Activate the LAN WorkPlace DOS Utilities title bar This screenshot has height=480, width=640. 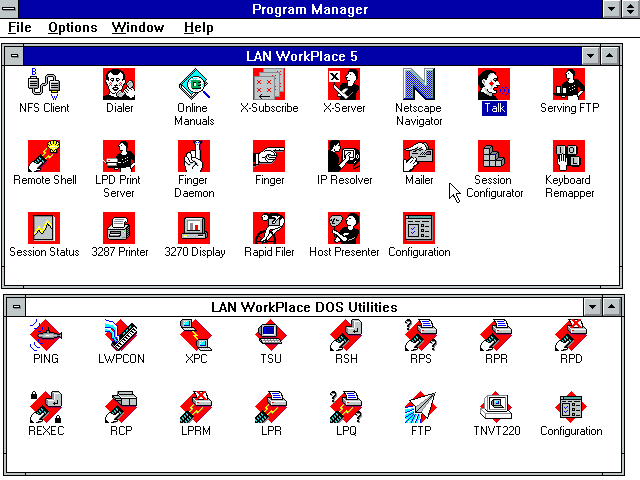click(x=304, y=307)
